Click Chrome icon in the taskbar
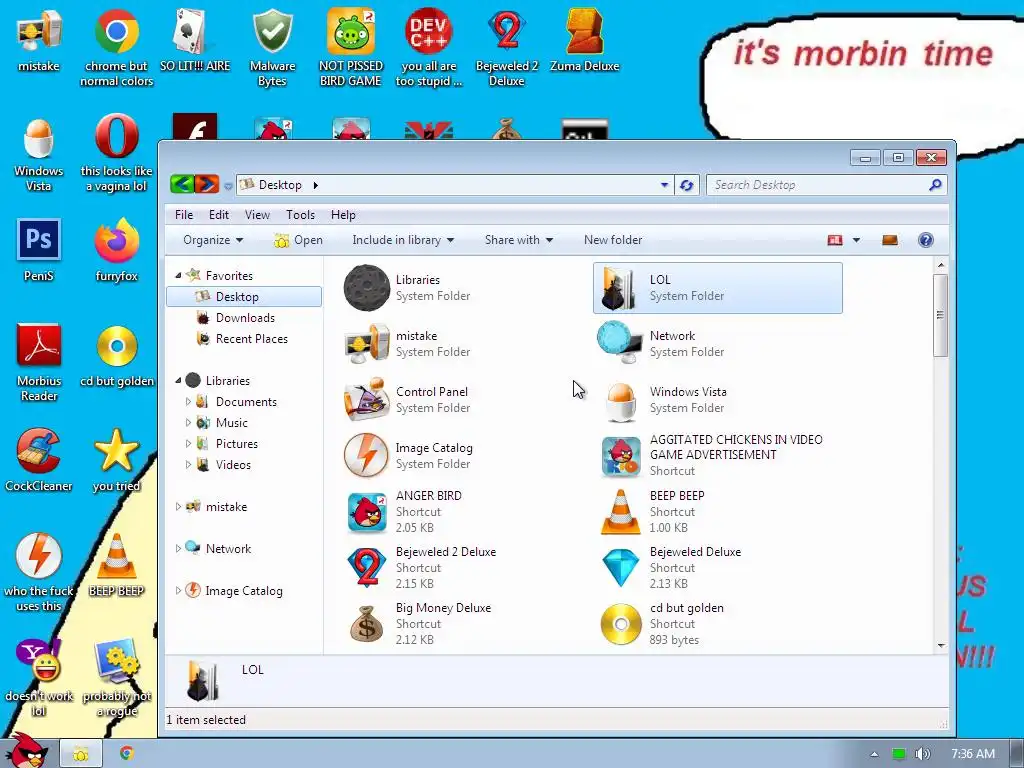Viewport: 1024px width, 768px height. point(127,753)
